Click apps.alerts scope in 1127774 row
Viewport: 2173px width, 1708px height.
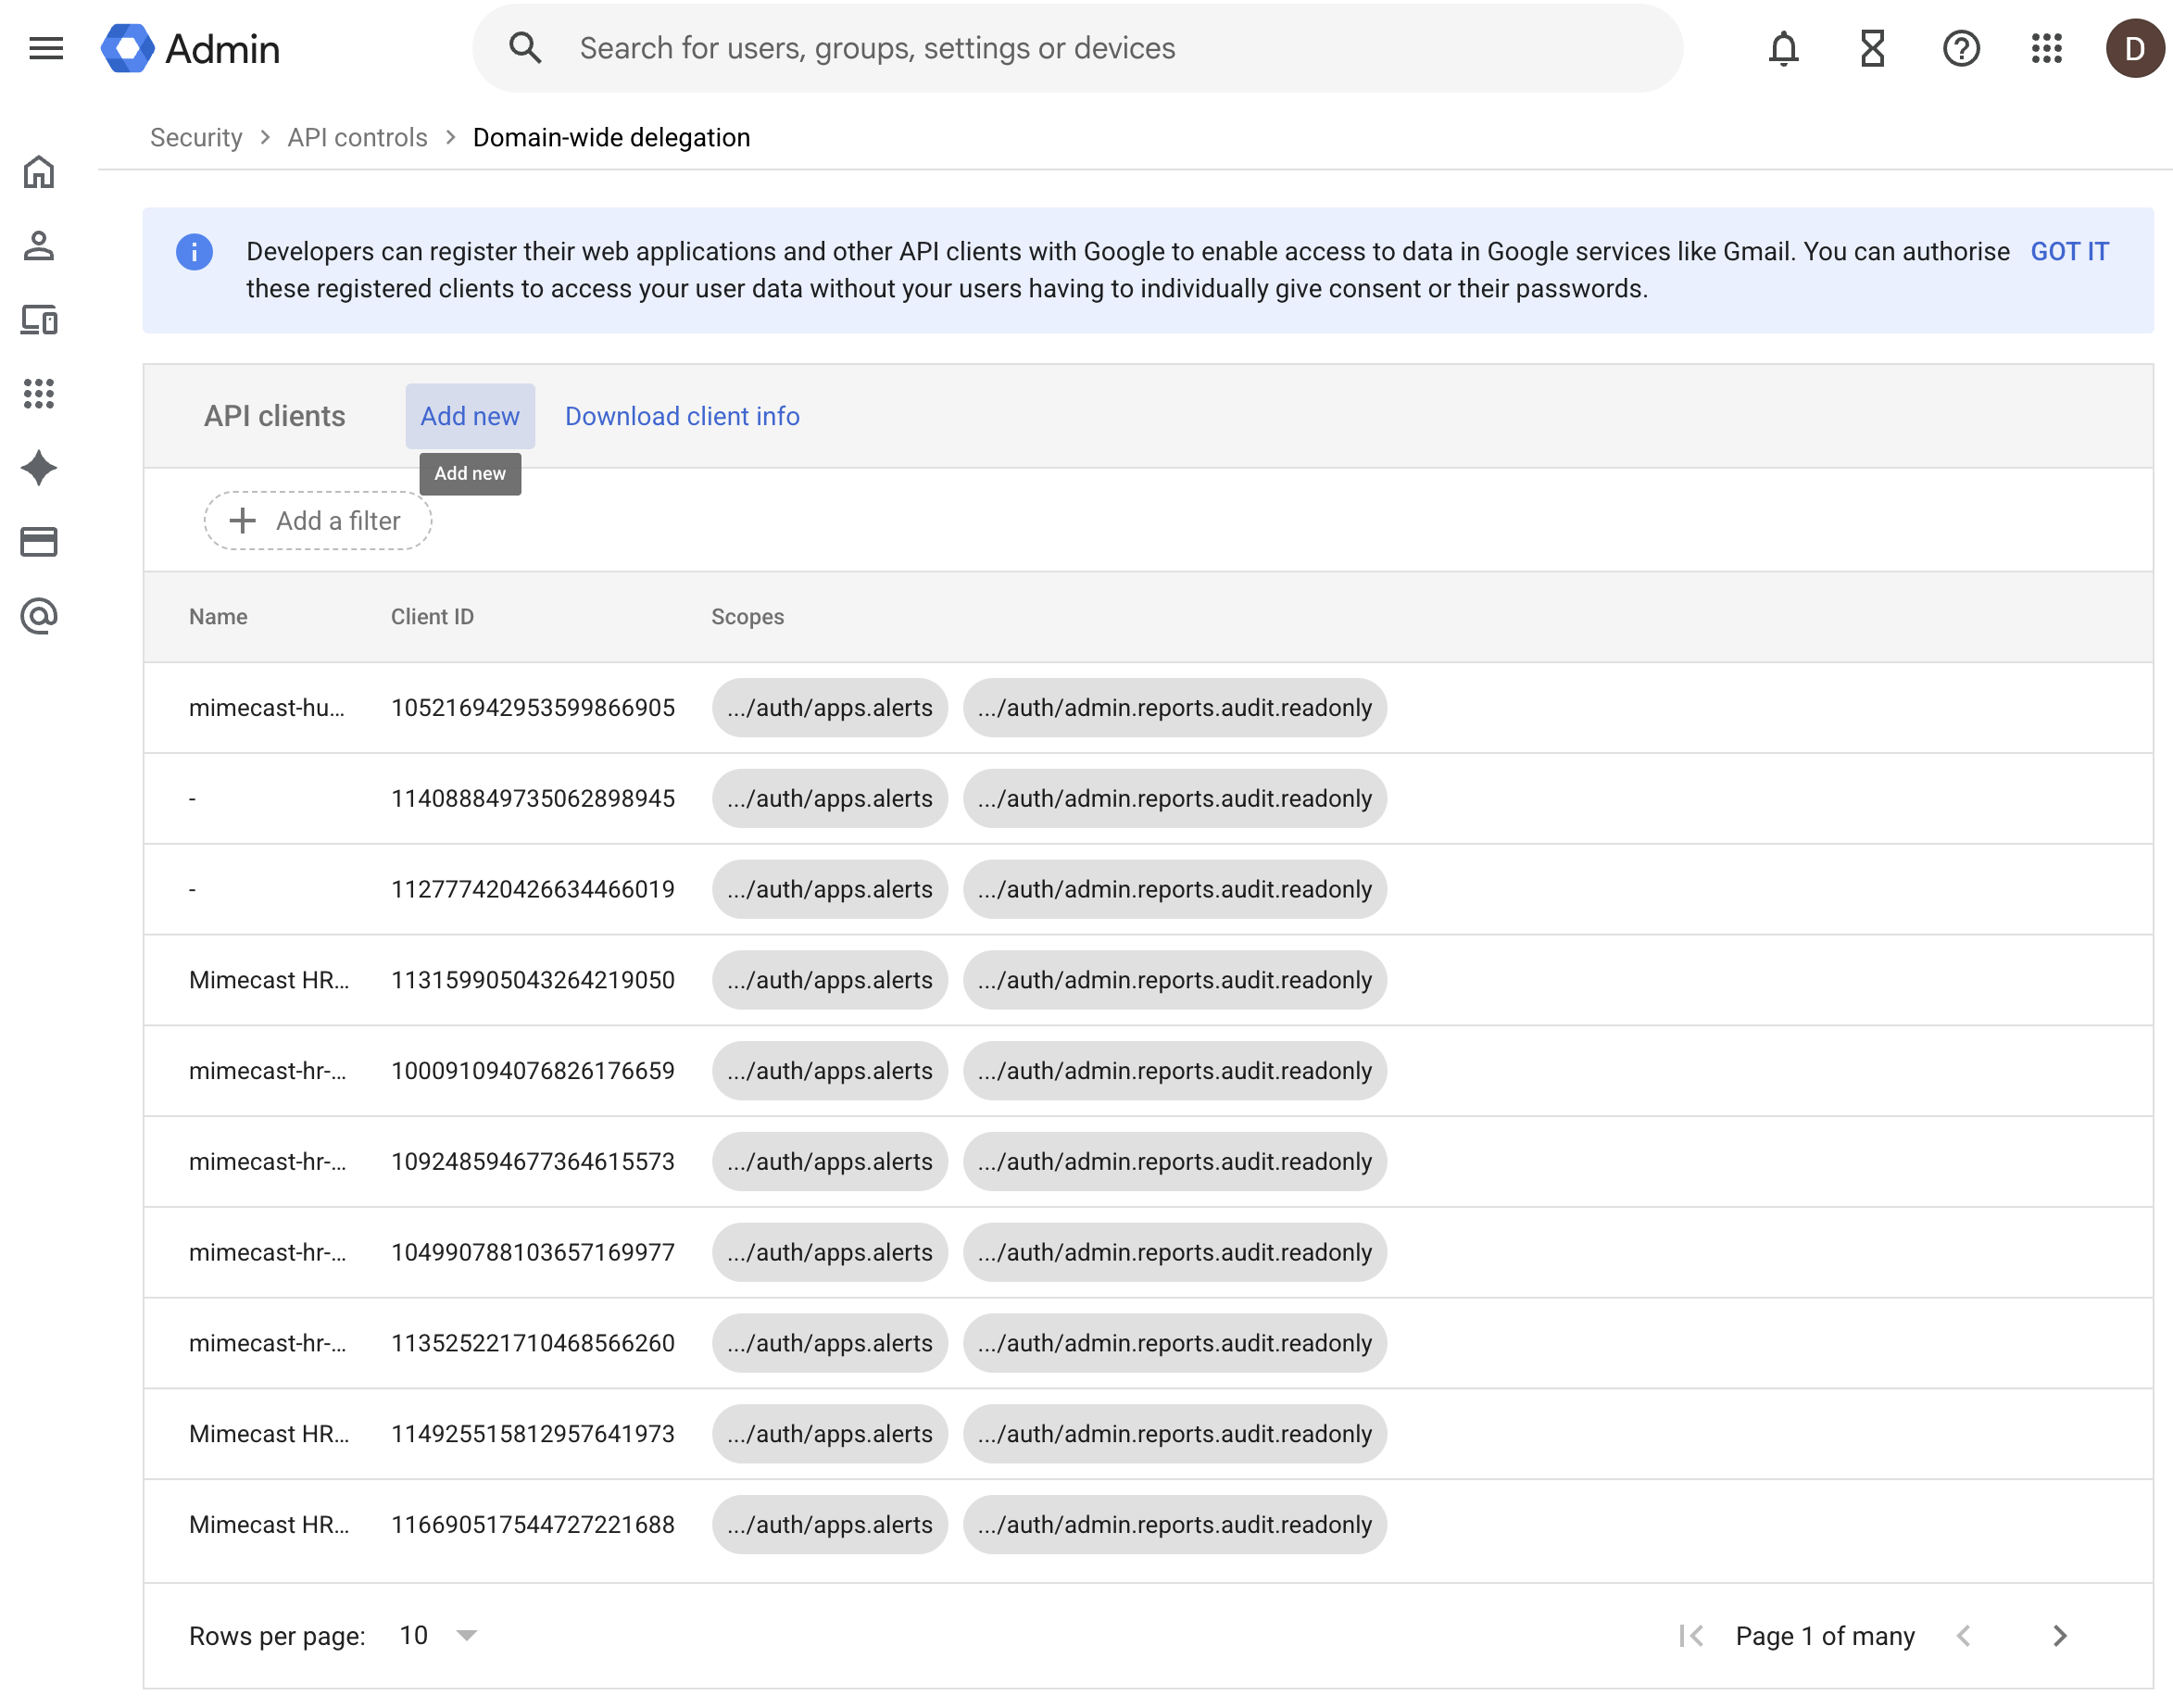point(830,890)
